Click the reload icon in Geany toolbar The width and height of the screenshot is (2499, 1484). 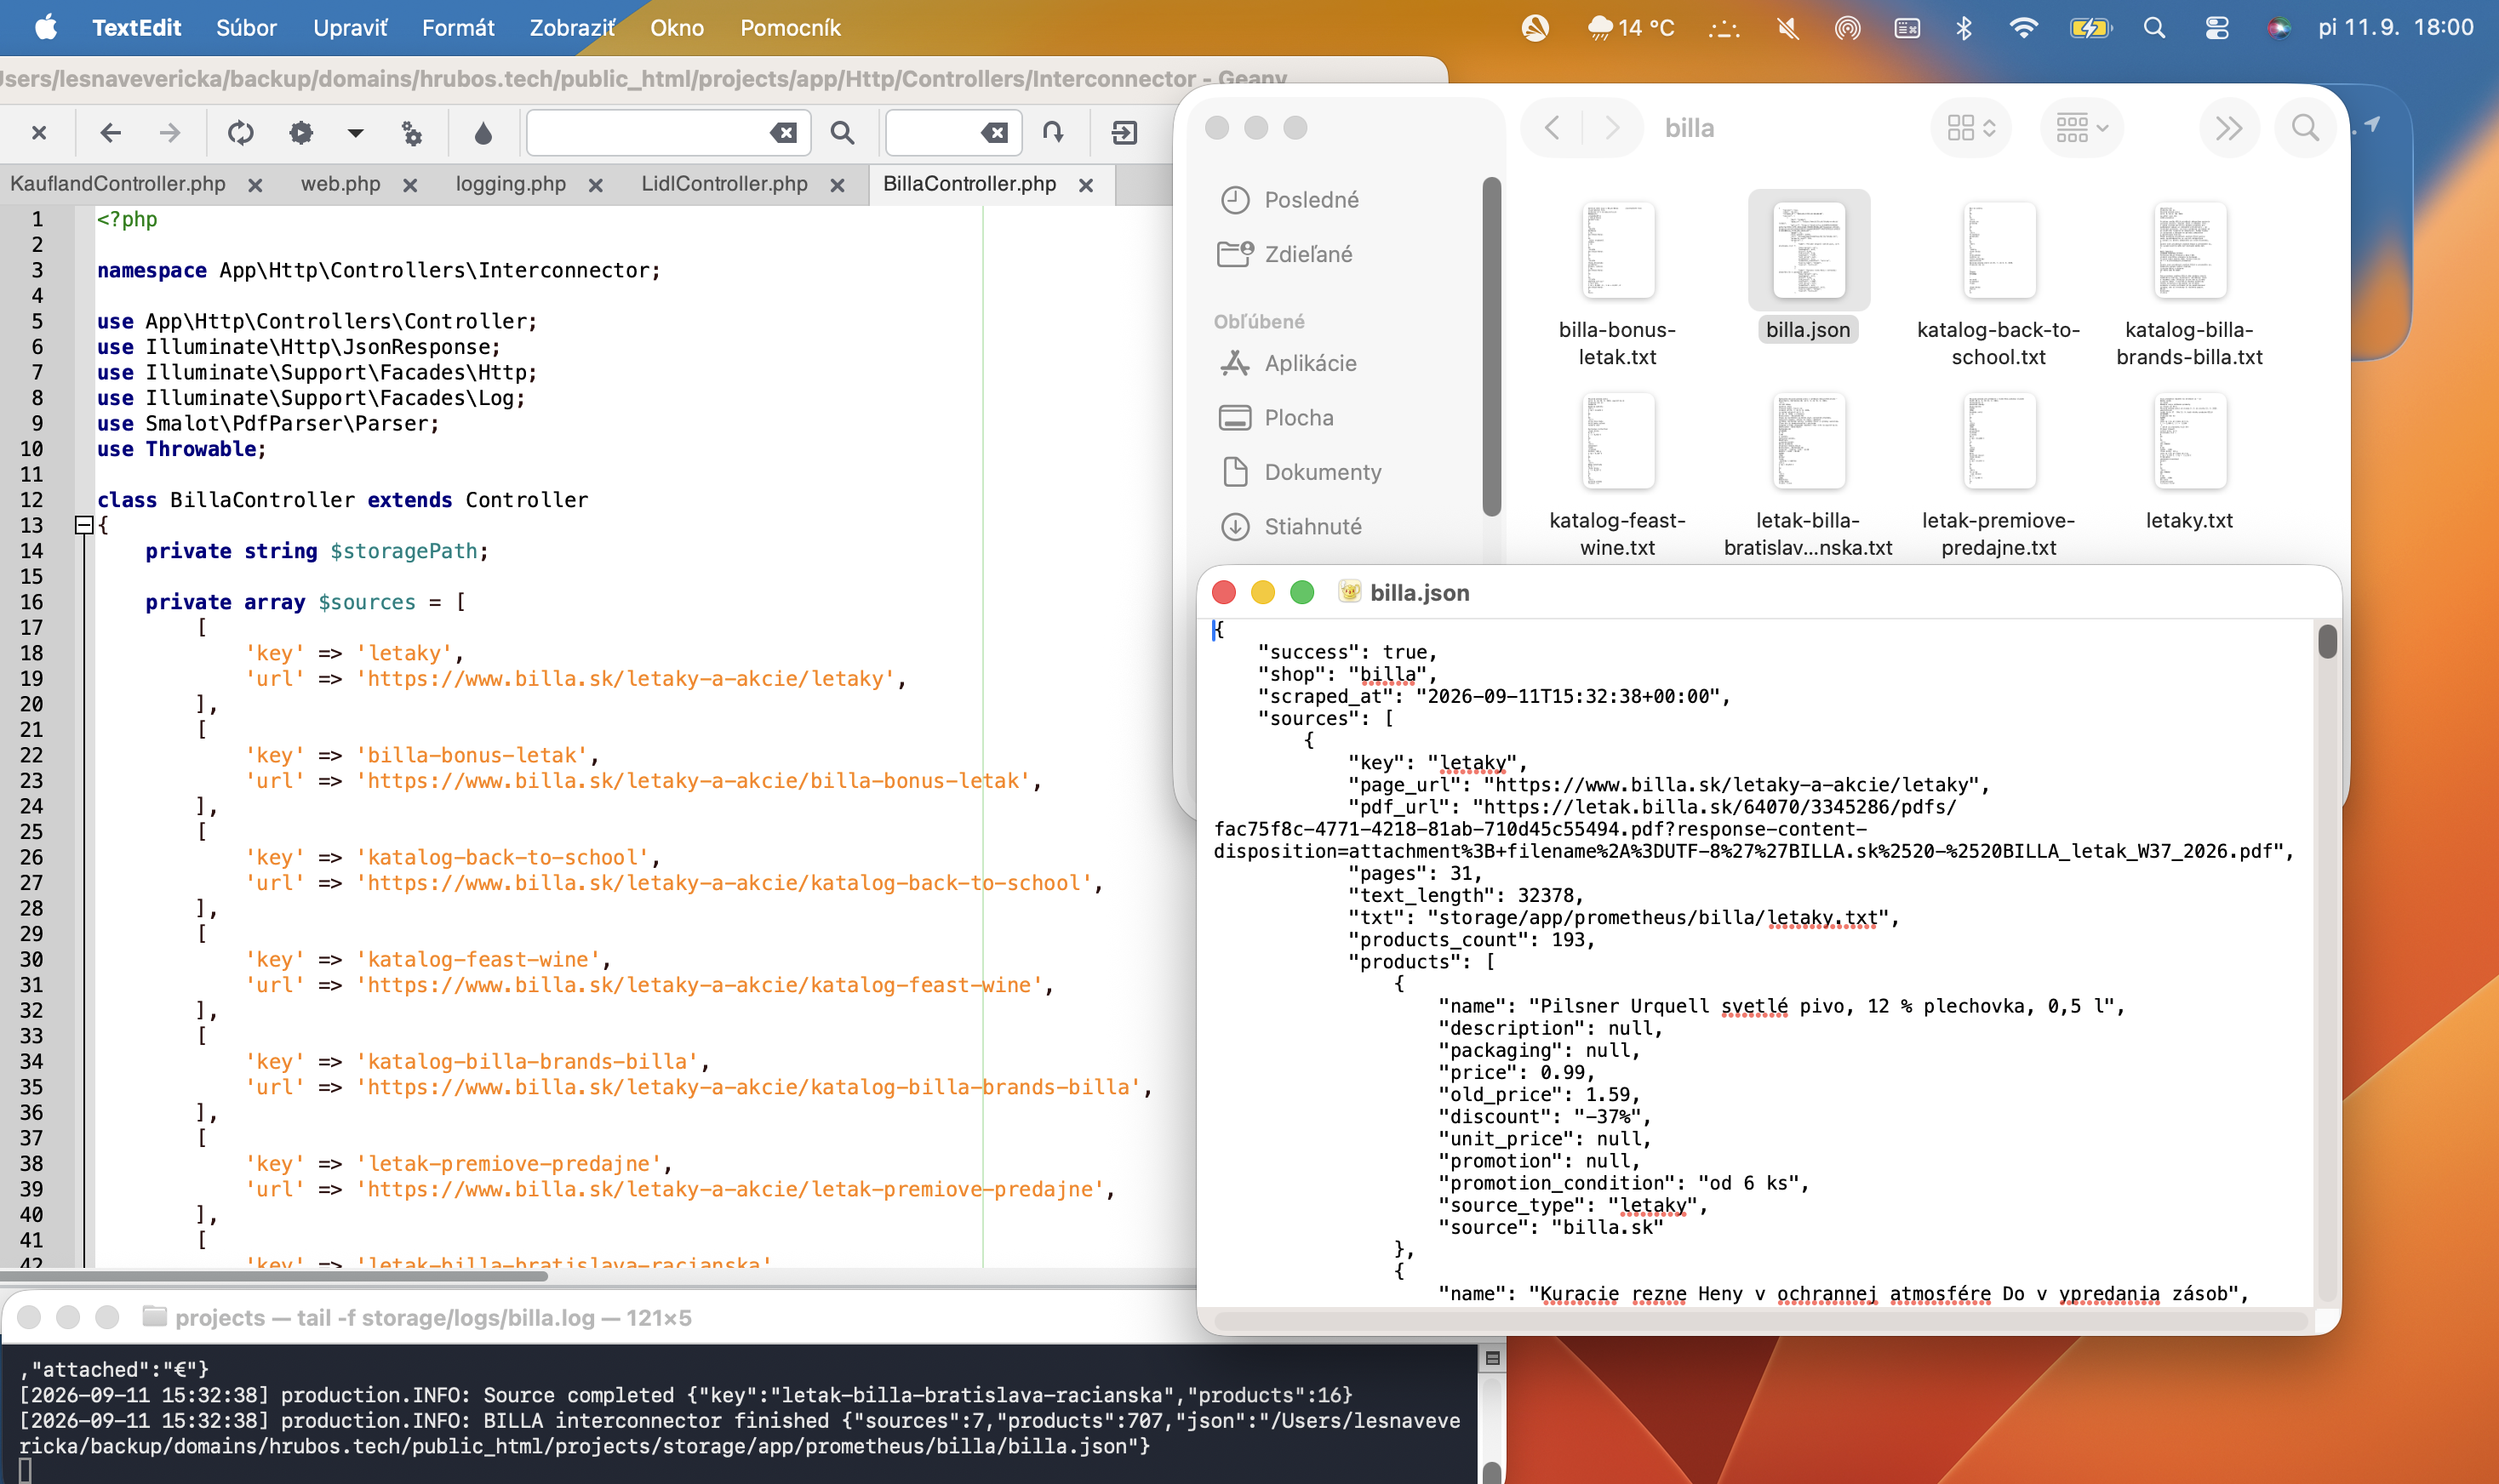(240, 132)
